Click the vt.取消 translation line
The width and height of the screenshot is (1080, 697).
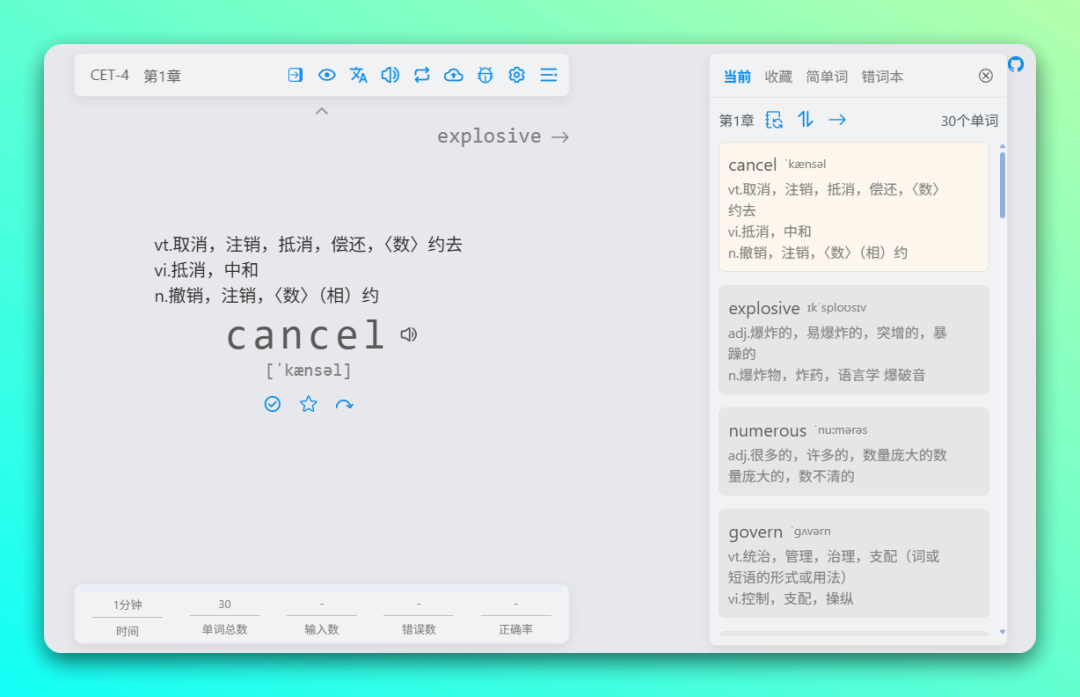[308, 245]
